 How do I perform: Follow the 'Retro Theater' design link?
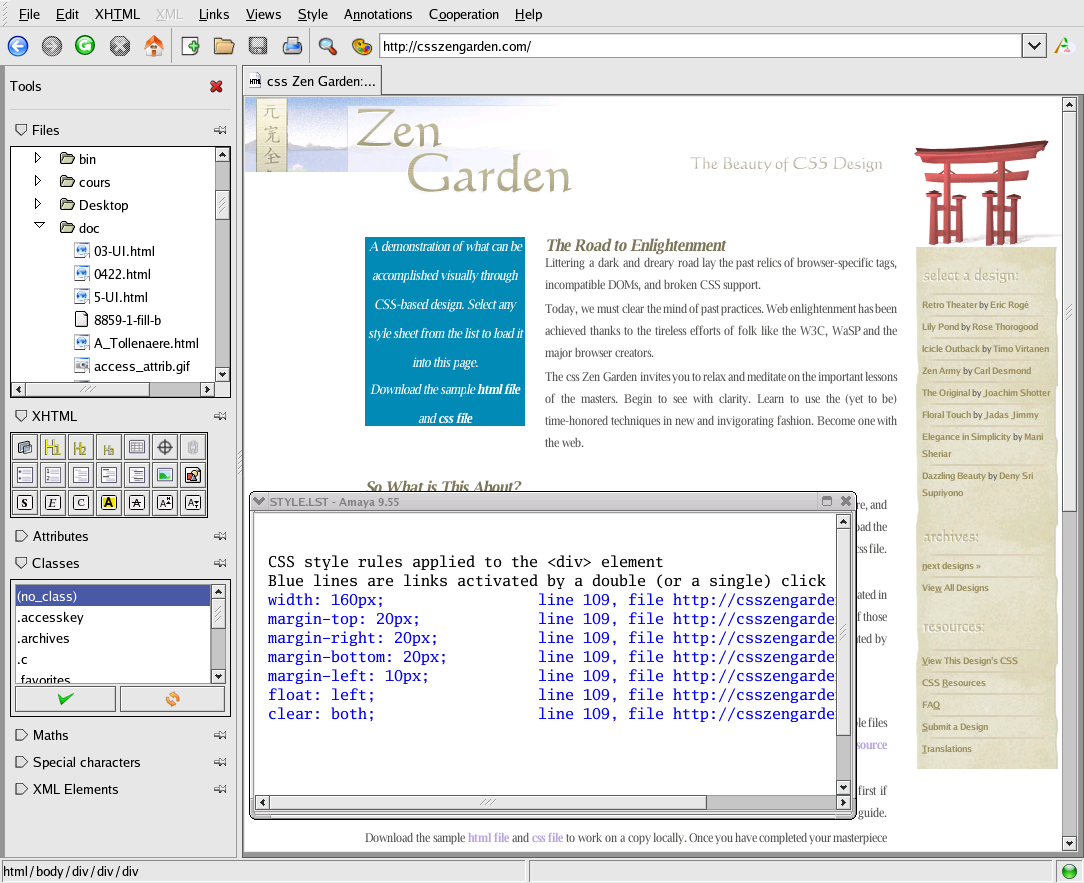coord(949,305)
